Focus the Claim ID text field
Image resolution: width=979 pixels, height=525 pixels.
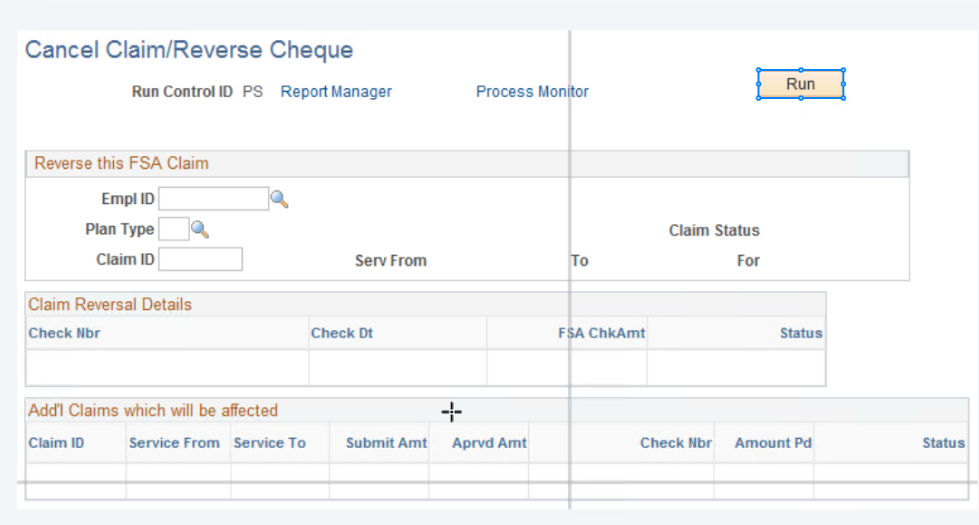pos(200,260)
